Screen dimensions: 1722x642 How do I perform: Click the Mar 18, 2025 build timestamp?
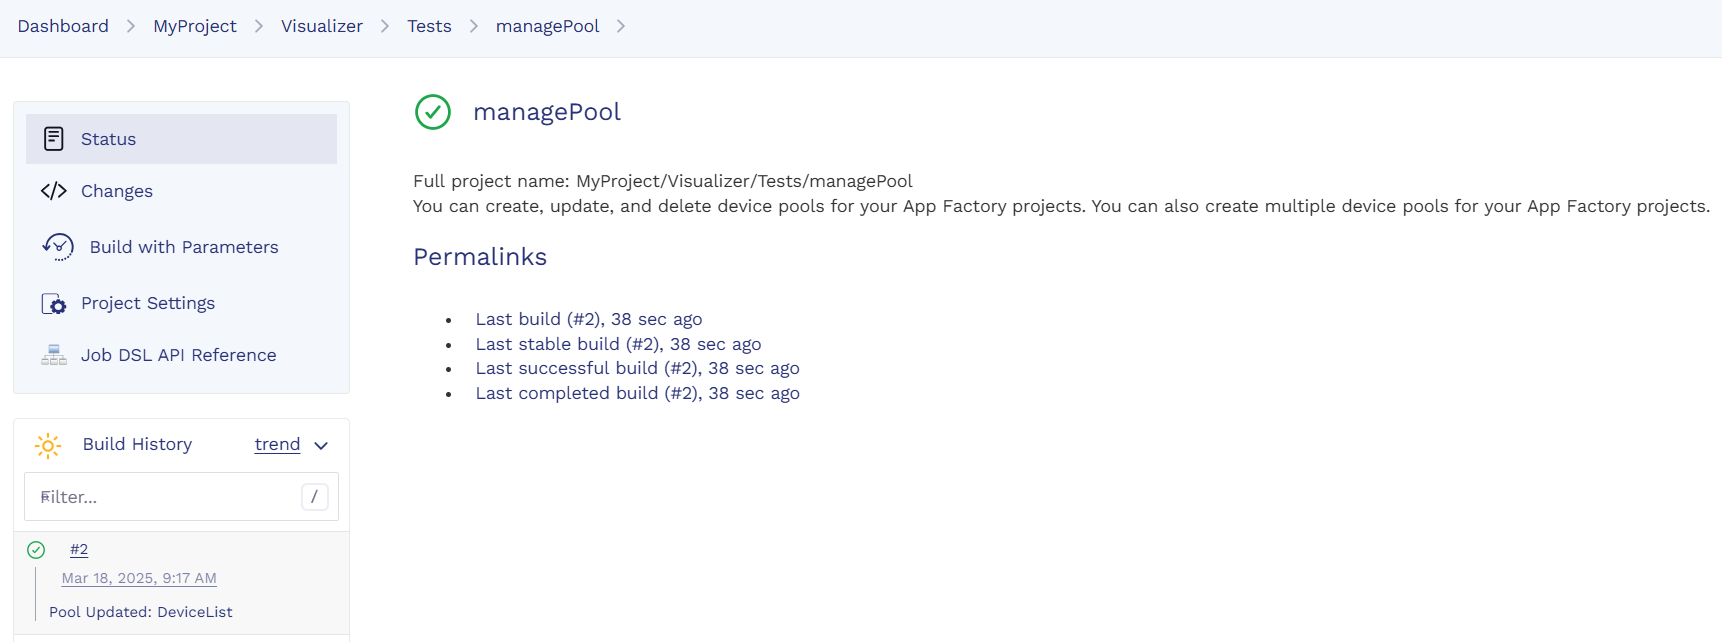pos(139,578)
